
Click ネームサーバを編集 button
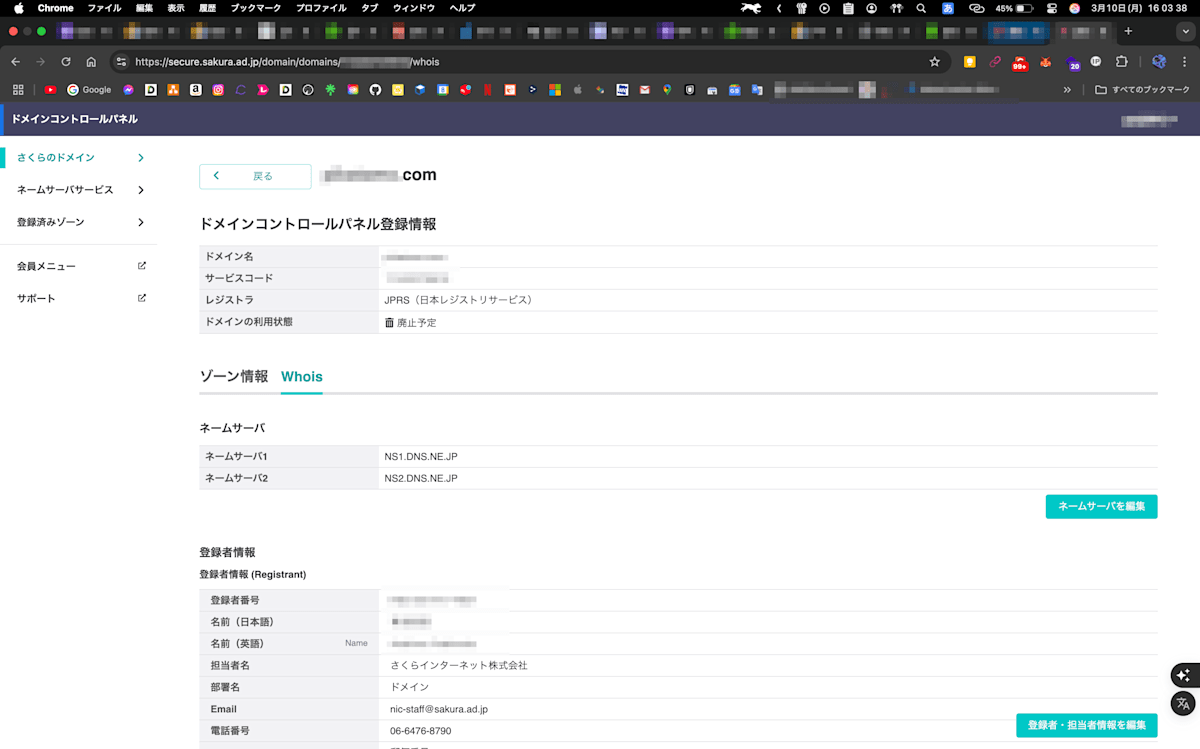(x=1101, y=506)
